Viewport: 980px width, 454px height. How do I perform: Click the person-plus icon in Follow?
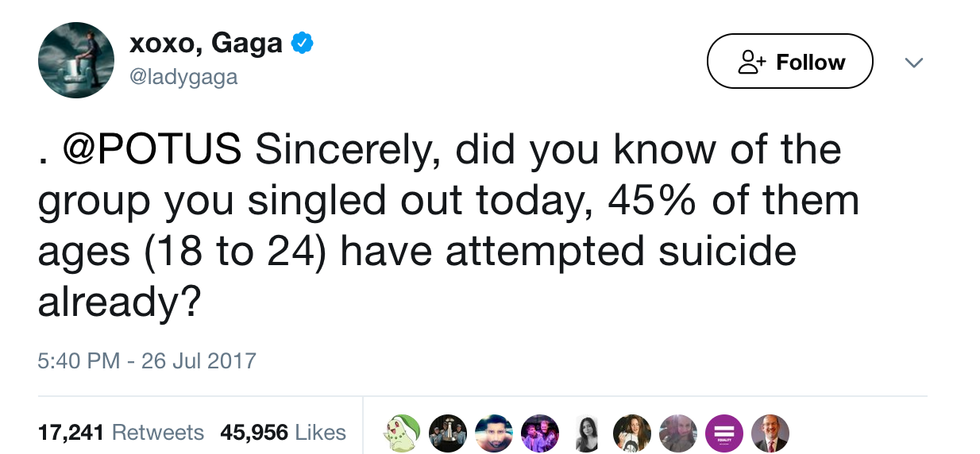[750, 62]
